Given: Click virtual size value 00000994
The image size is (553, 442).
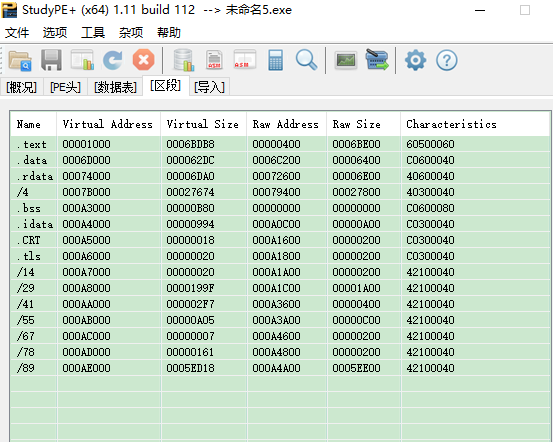Looking at the screenshot, I should pyautogui.click(x=190, y=224).
